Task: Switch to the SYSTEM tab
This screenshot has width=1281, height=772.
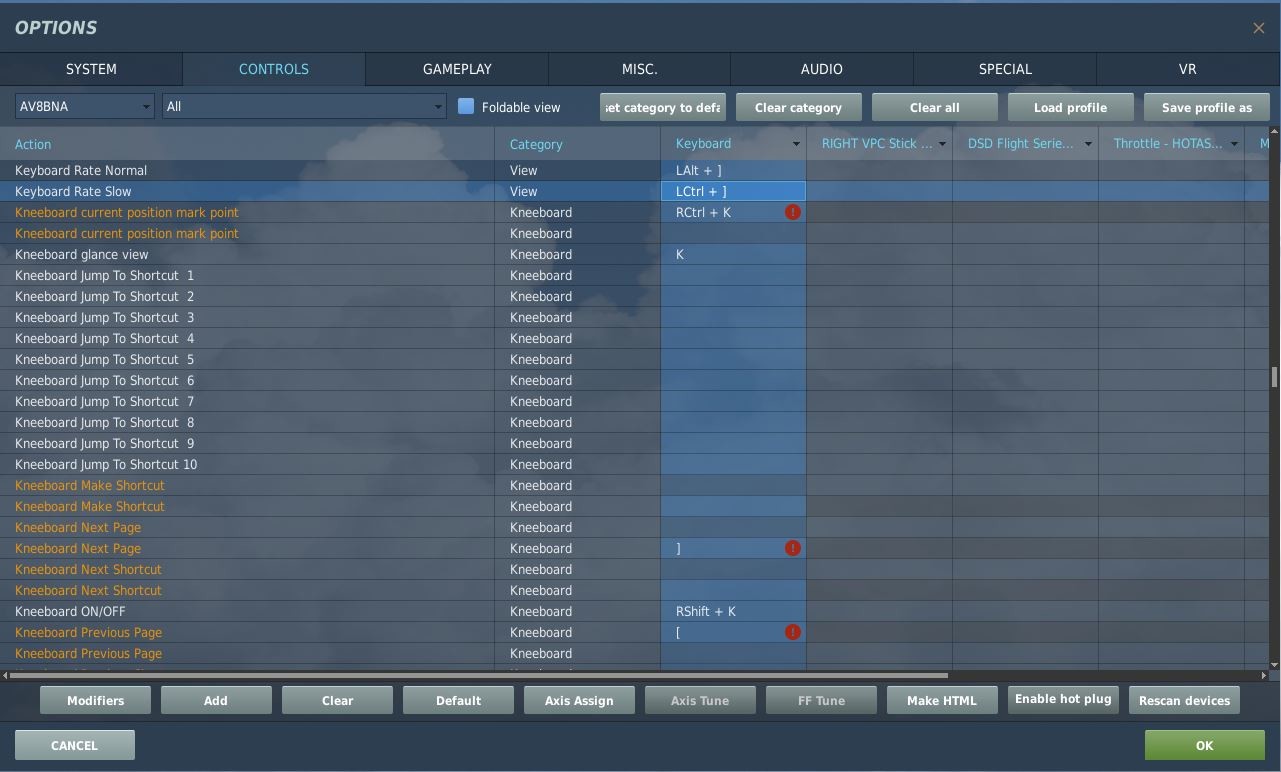Action: click(x=91, y=69)
